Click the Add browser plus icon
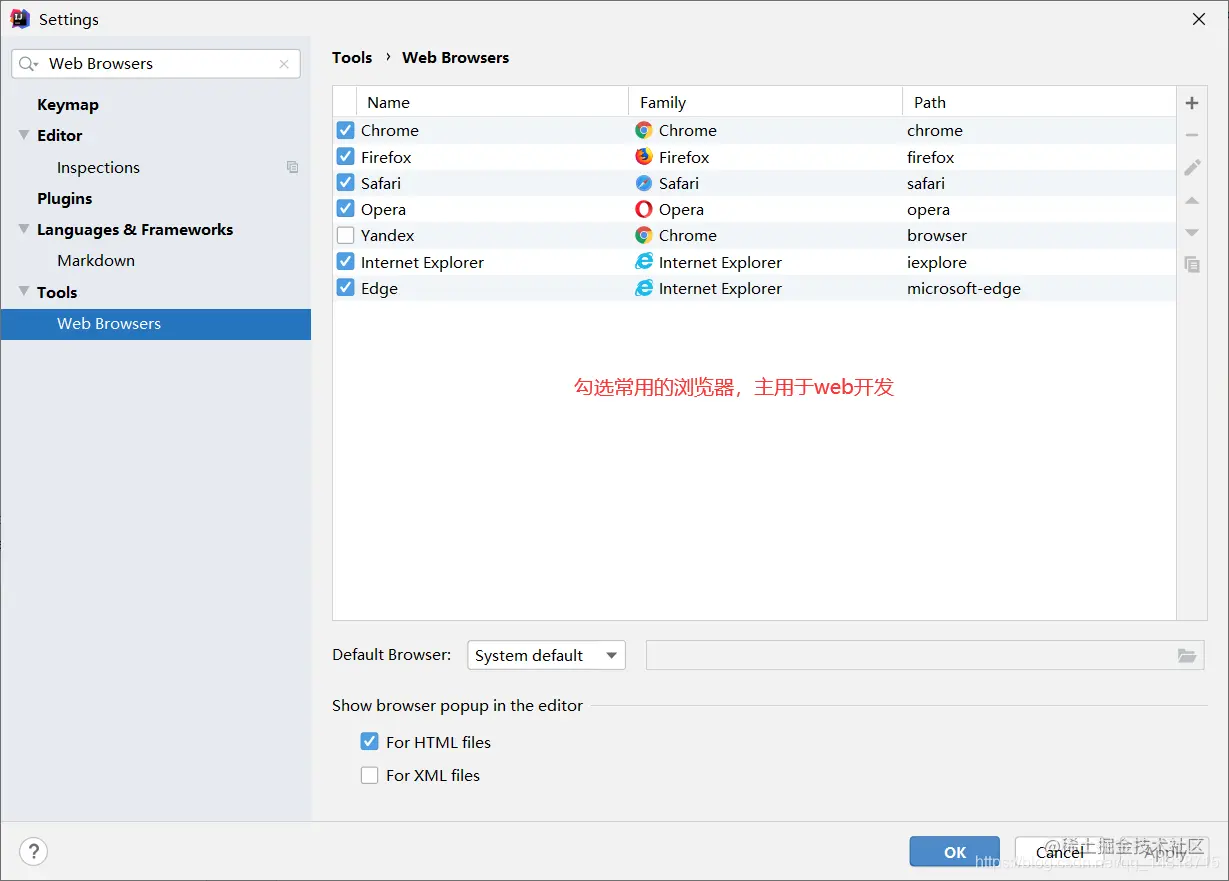 coord(1191,103)
